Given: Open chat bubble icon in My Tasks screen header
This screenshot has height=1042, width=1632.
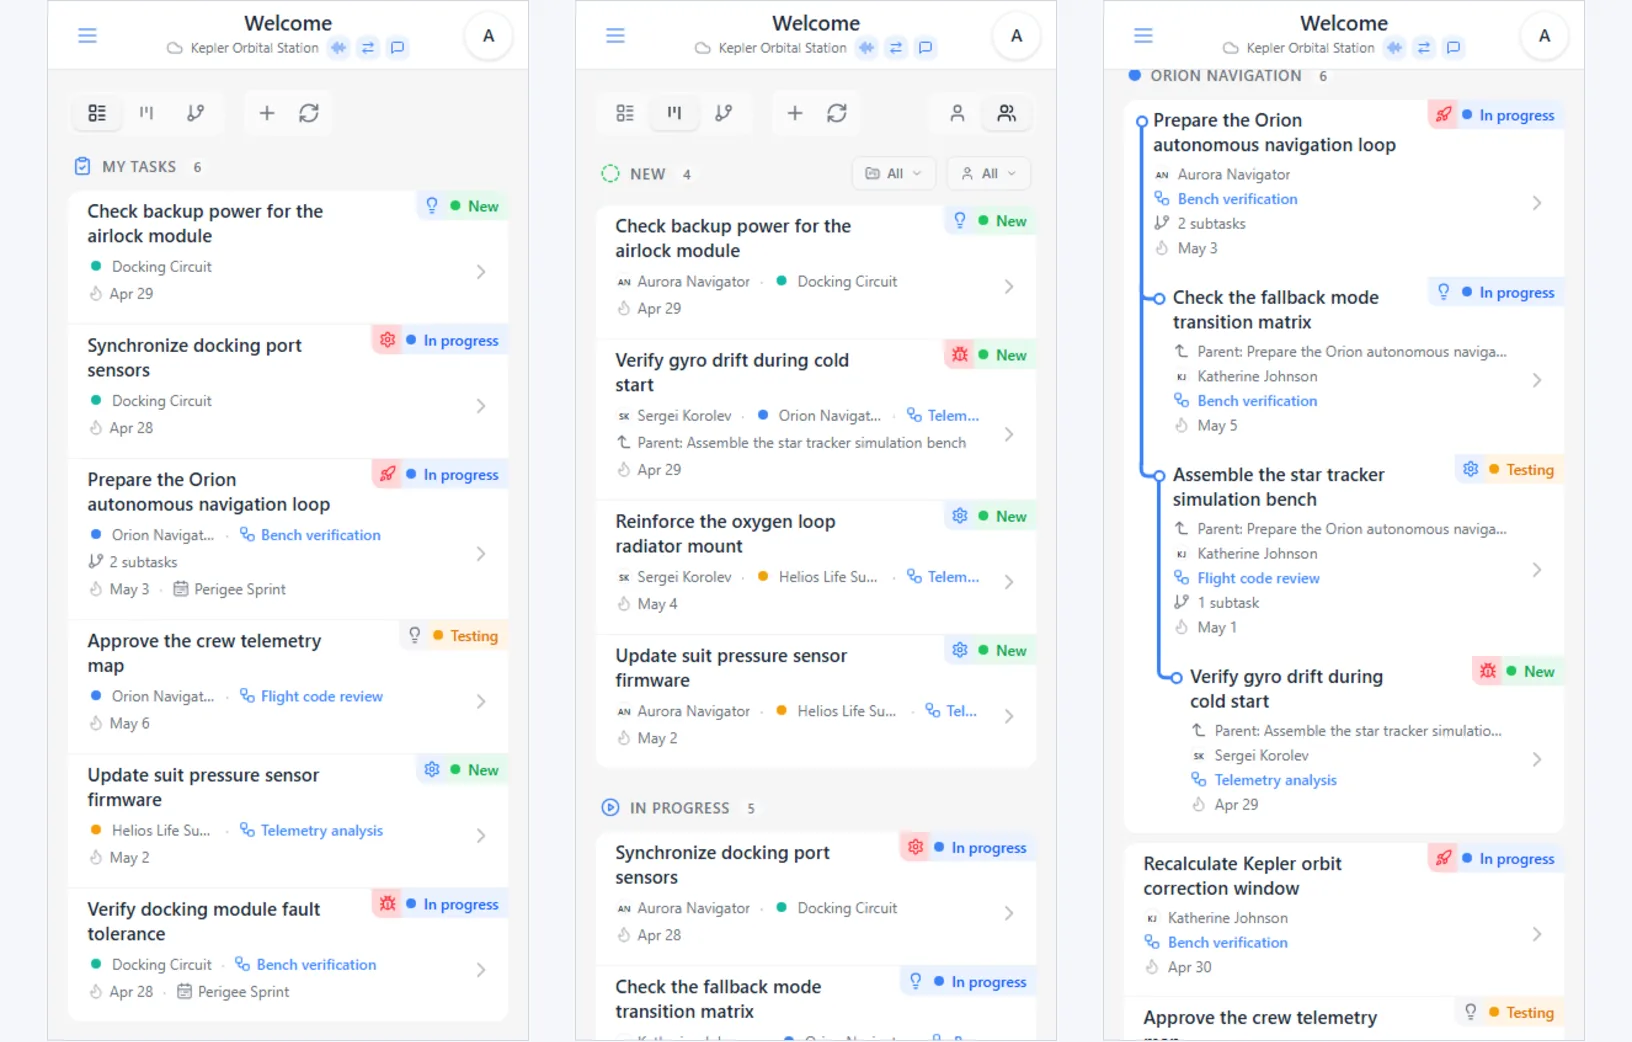Looking at the screenshot, I should 397,48.
